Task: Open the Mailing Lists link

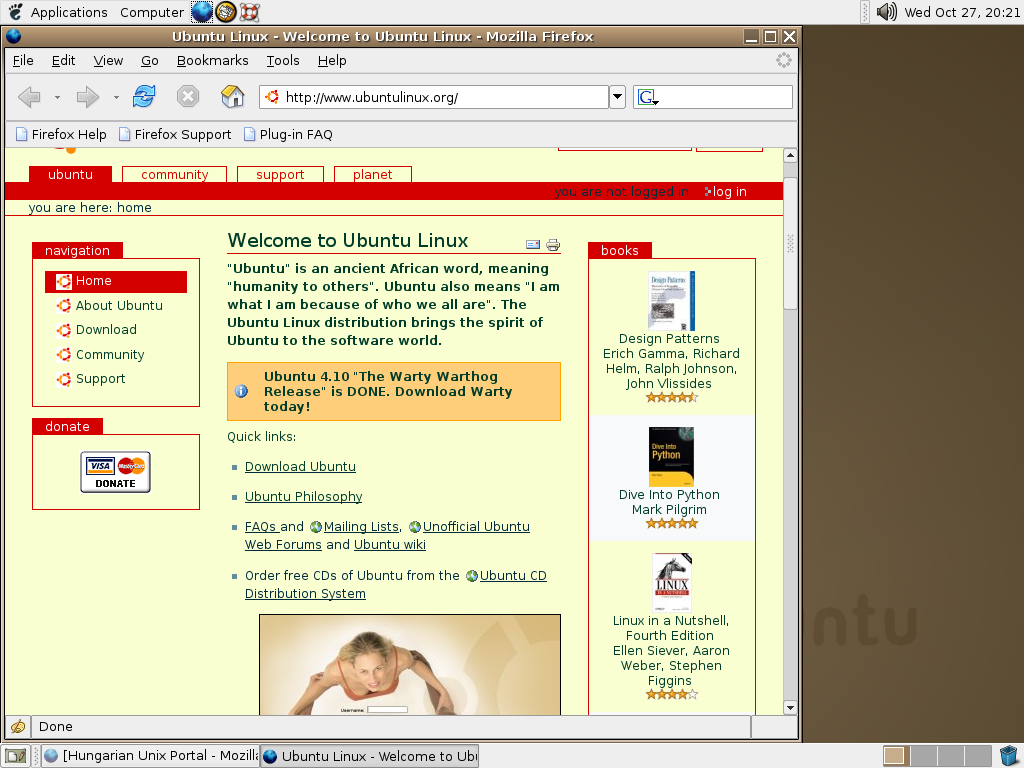Action: [361, 526]
